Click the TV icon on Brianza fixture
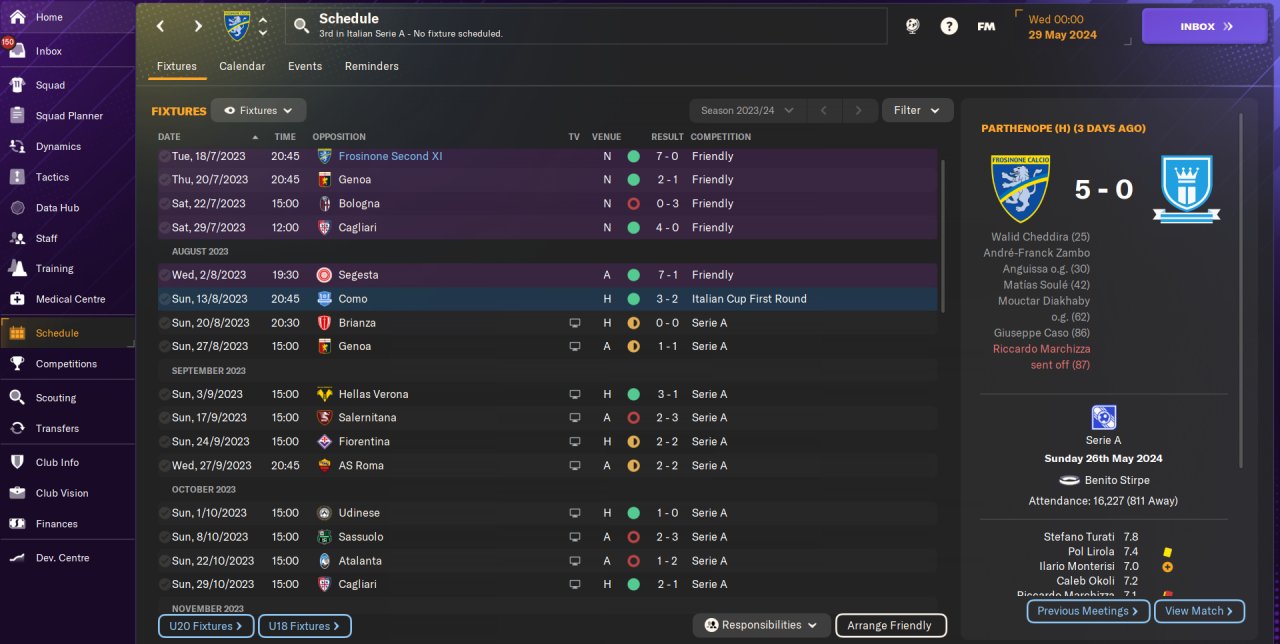Screen dimensions: 1280x644 pyautogui.click(x=575, y=323)
